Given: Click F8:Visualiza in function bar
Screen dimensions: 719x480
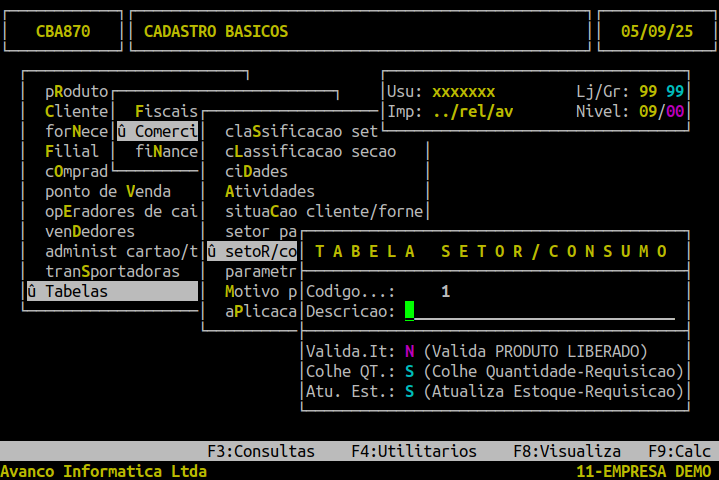Looking at the screenshot, I should click(x=567, y=451).
